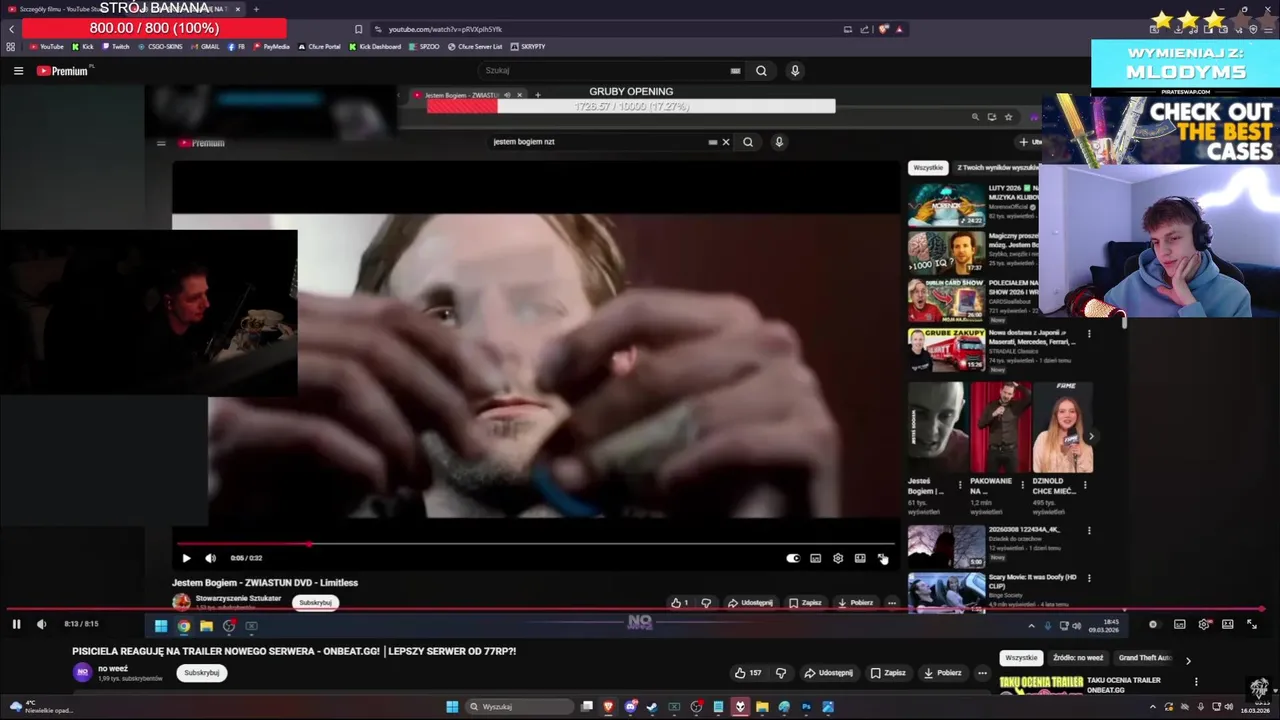Open TAKU OCENIA TRAILER recommended thumbnail
This screenshot has width=1280, height=720.
[x=1041, y=685]
